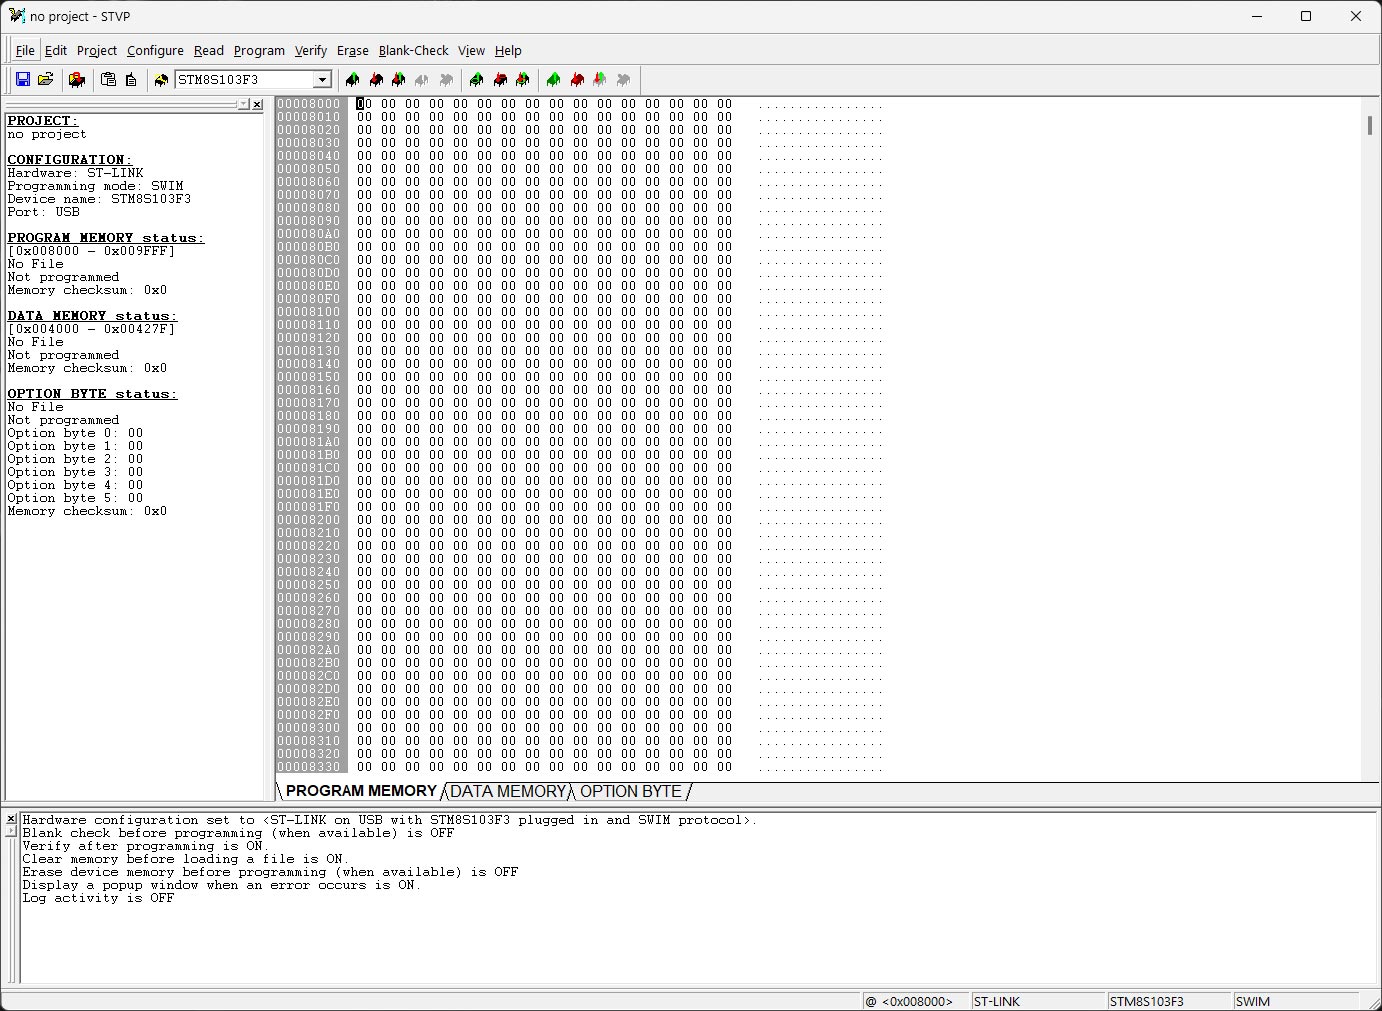This screenshot has width=1382, height=1011.
Task: Click Verify active sectors toolbar icon
Action: pyautogui.click(x=523, y=80)
